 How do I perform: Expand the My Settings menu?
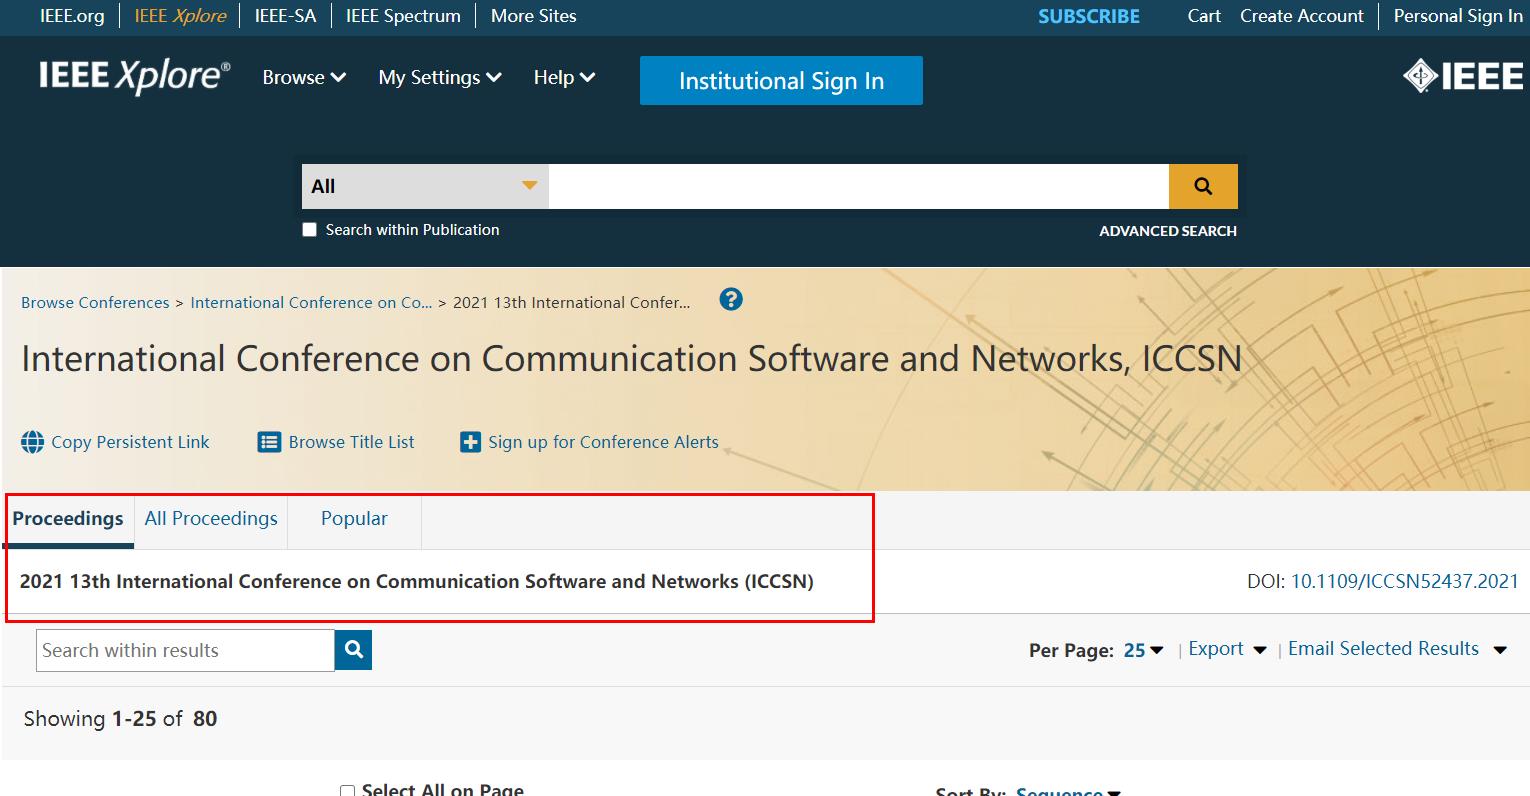(440, 77)
